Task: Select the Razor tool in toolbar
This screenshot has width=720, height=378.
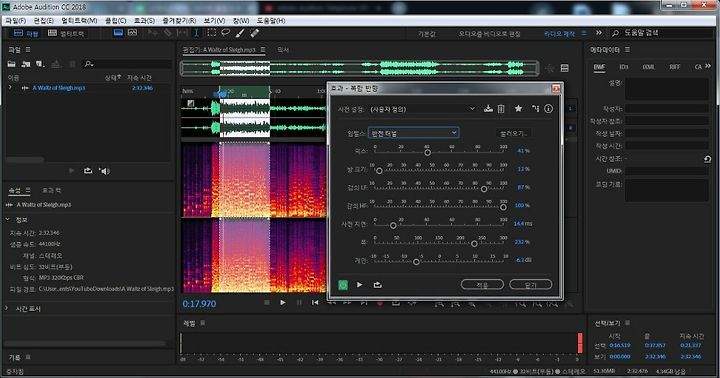Action: coord(168,33)
